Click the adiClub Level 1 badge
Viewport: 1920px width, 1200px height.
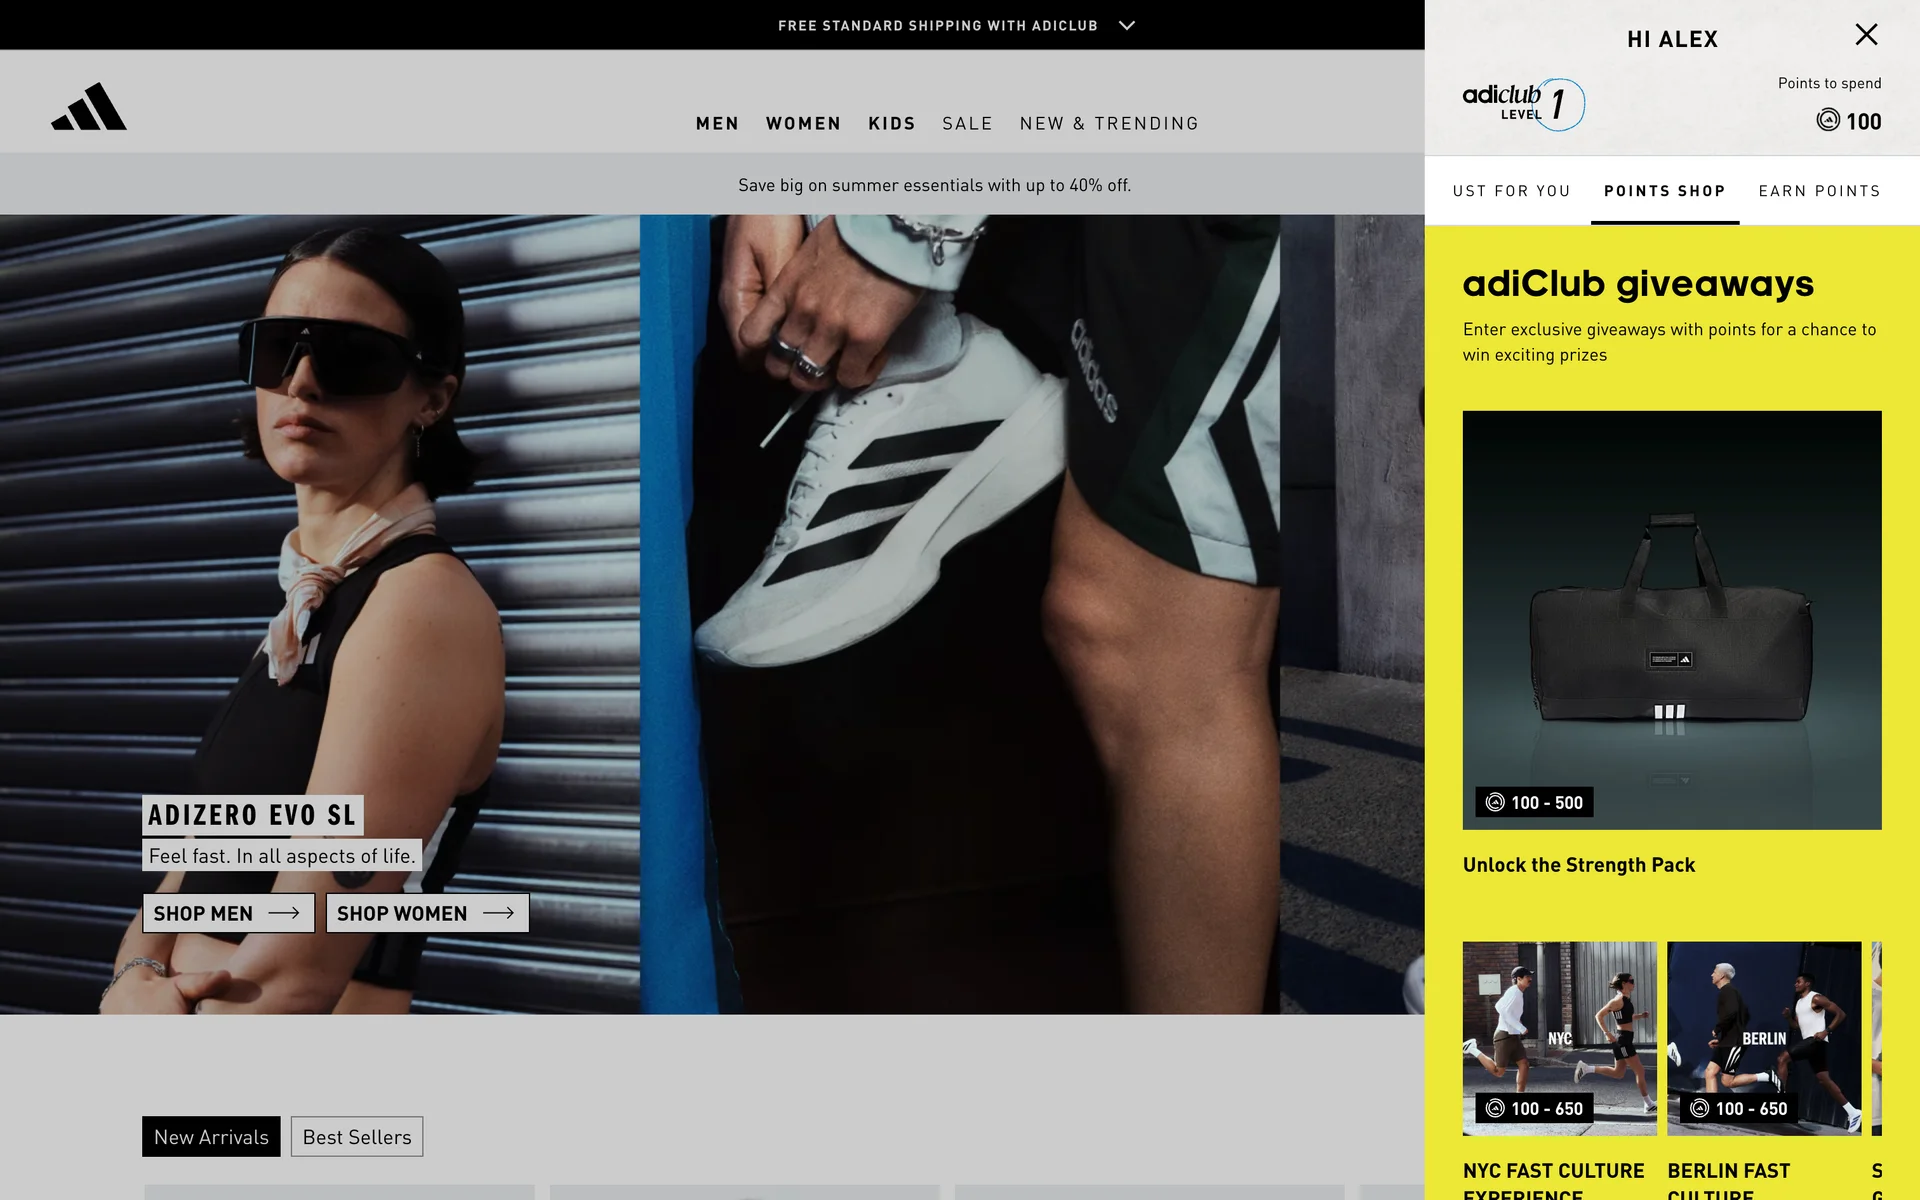point(1523,104)
